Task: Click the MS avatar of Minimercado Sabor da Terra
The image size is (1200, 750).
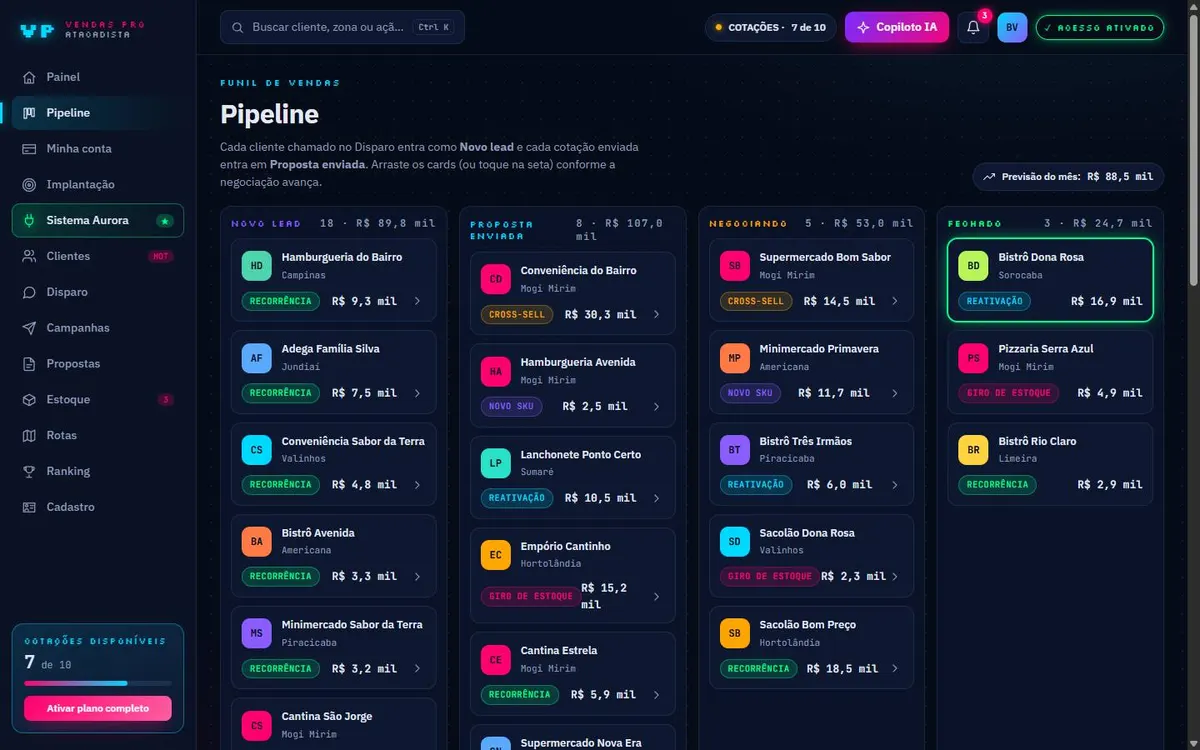Action: [x=257, y=634]
